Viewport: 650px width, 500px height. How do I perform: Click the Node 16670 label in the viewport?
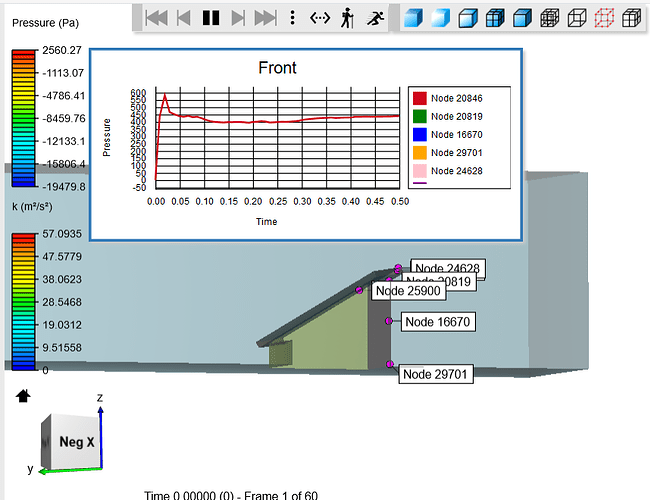point(437,322)
